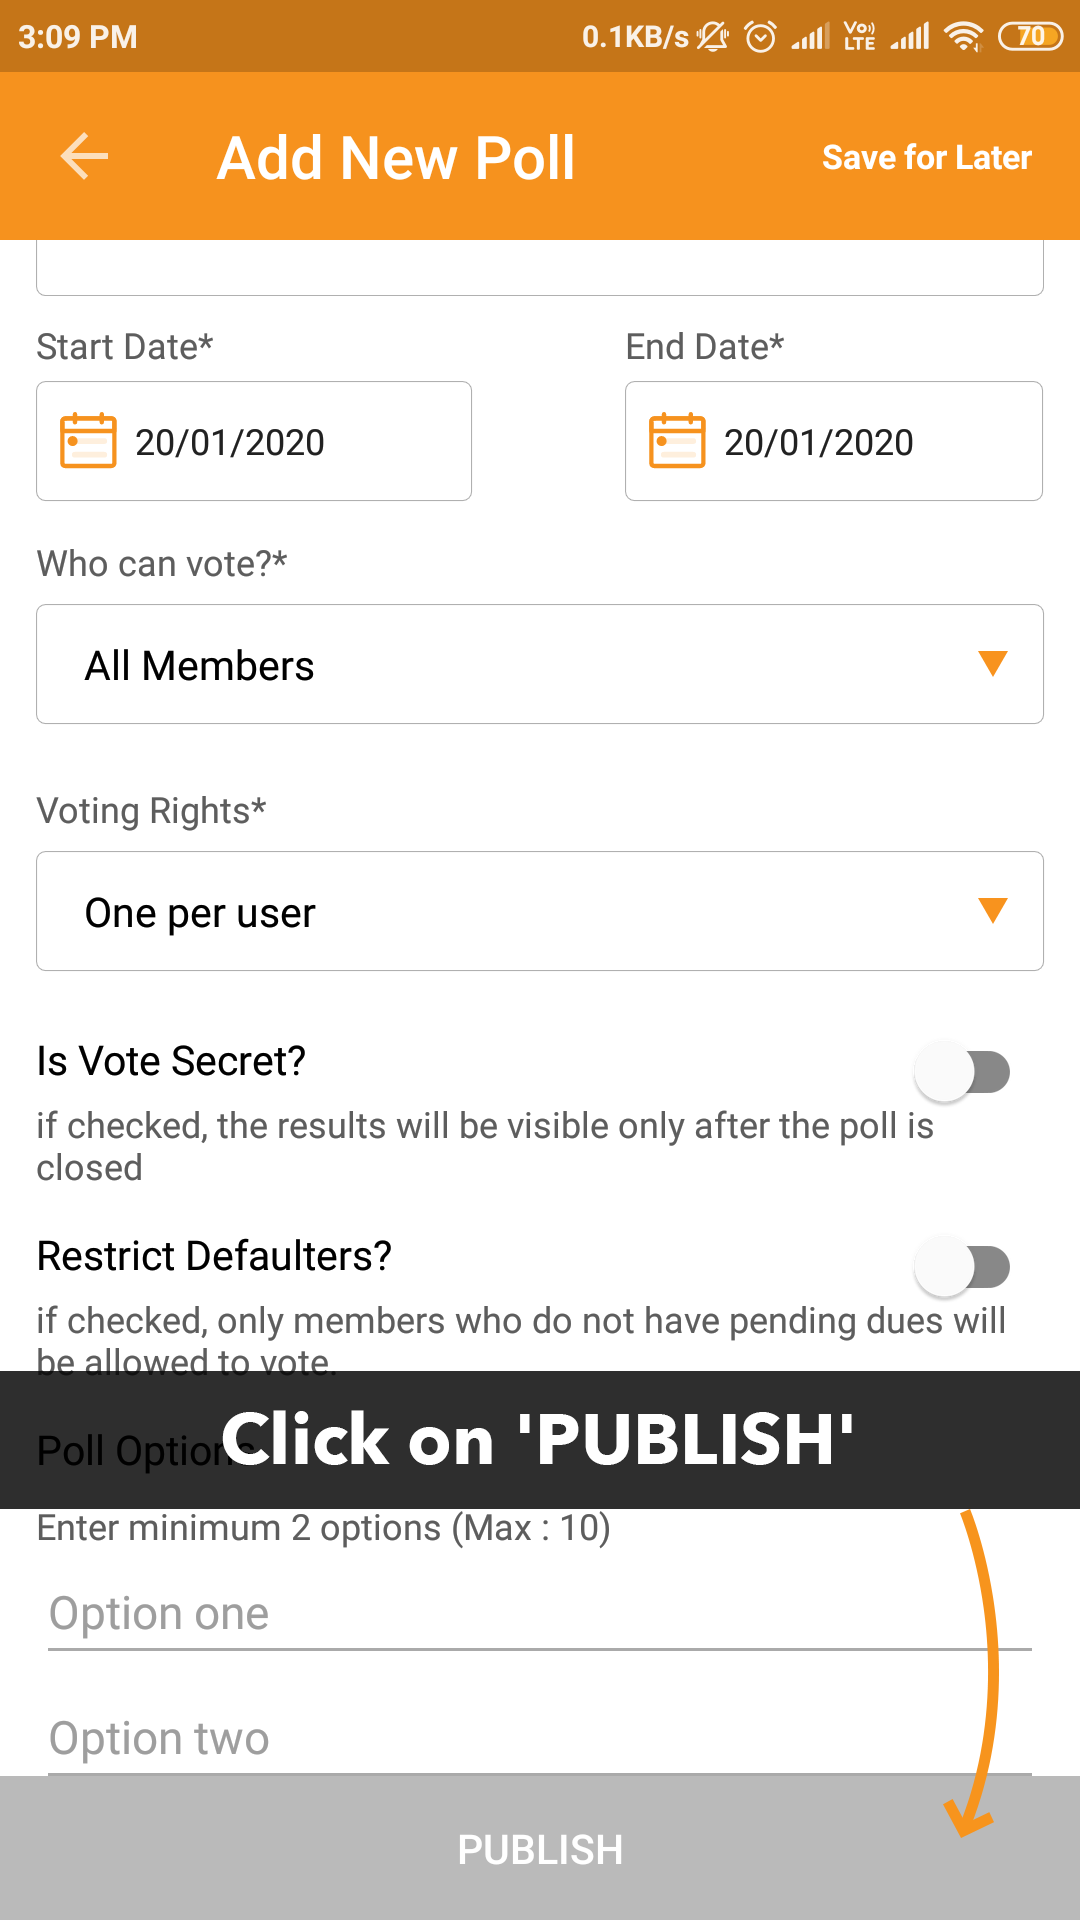
Task: Tap the LTE signal icon
Action: [x=858, y=36]
